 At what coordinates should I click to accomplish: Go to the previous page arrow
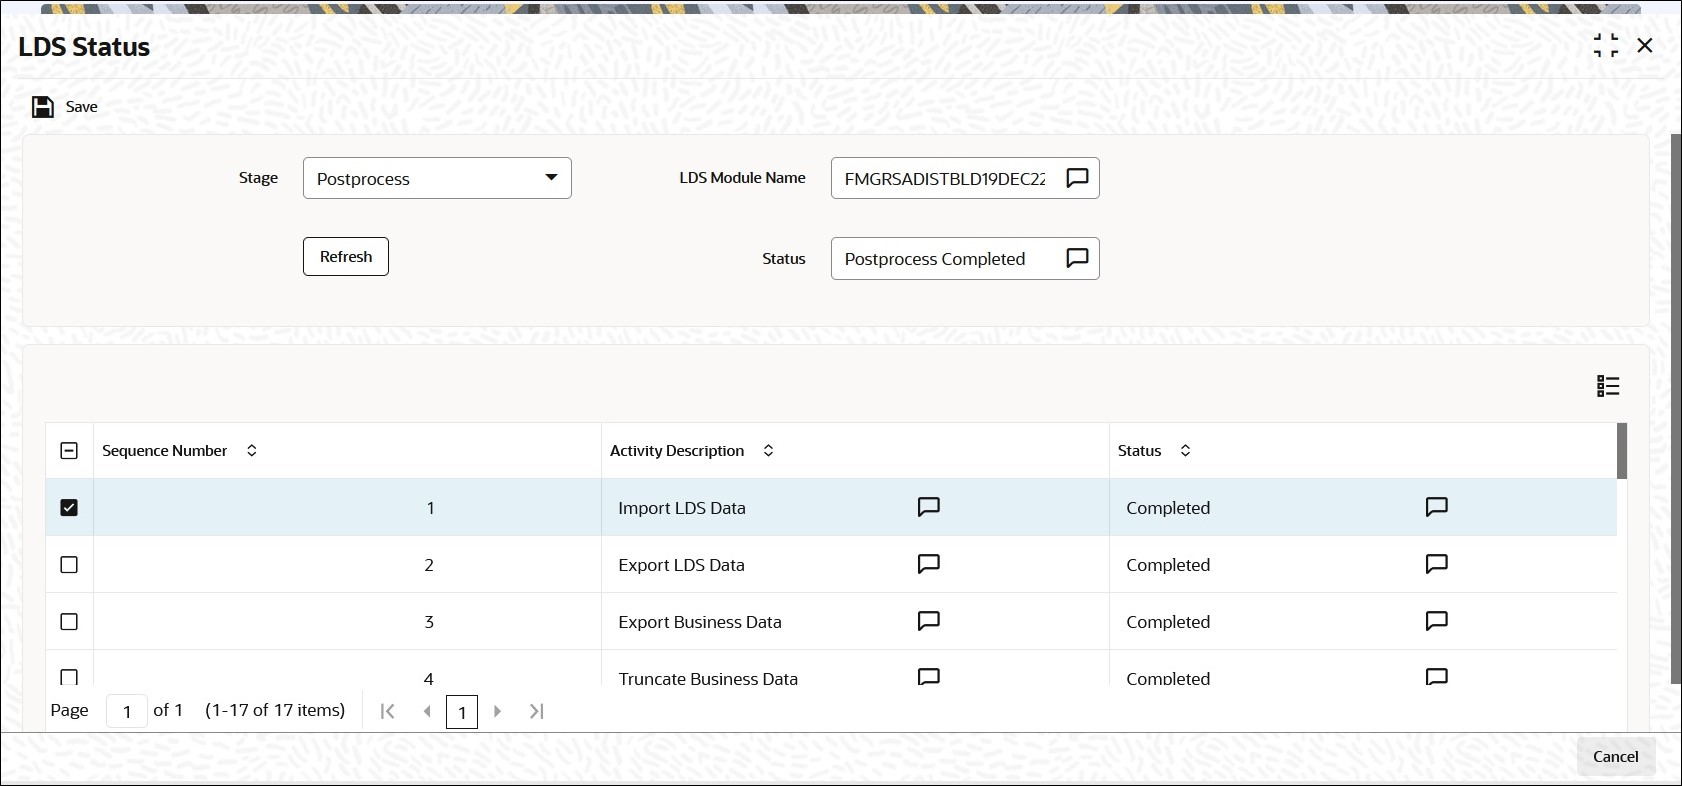(427, 711)
